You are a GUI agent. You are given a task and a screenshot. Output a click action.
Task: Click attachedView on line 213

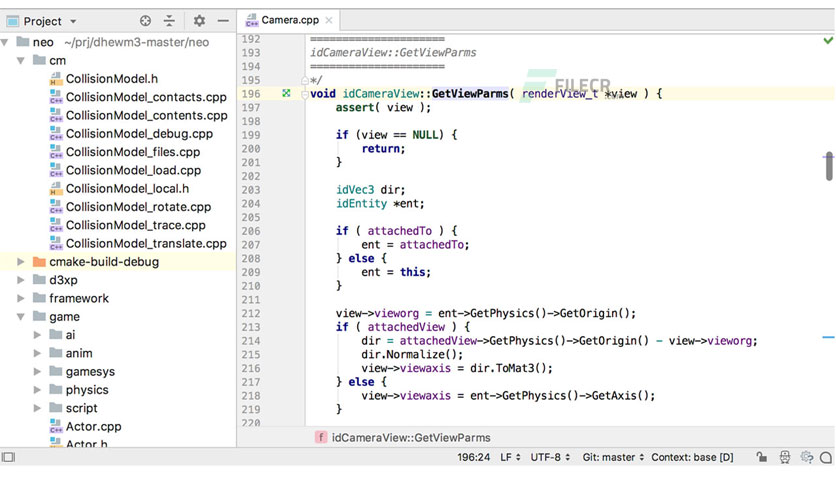pyautogui.click(x=406, y=327)
